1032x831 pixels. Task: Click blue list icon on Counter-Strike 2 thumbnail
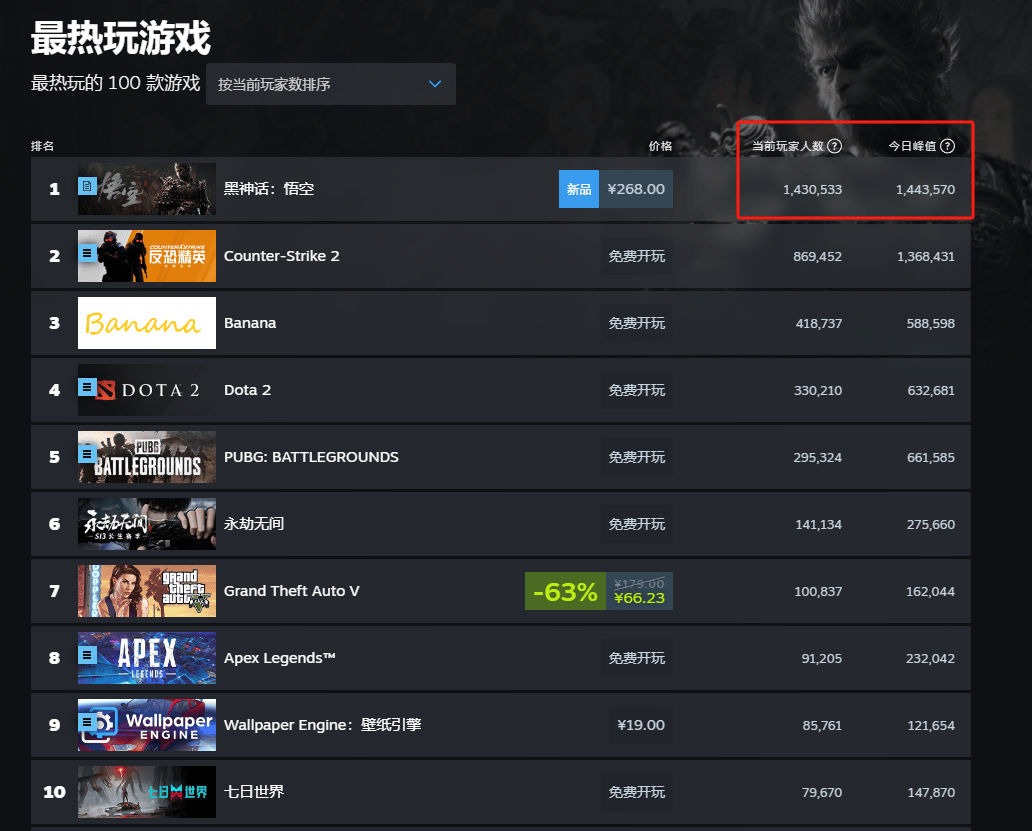[87, 253]
